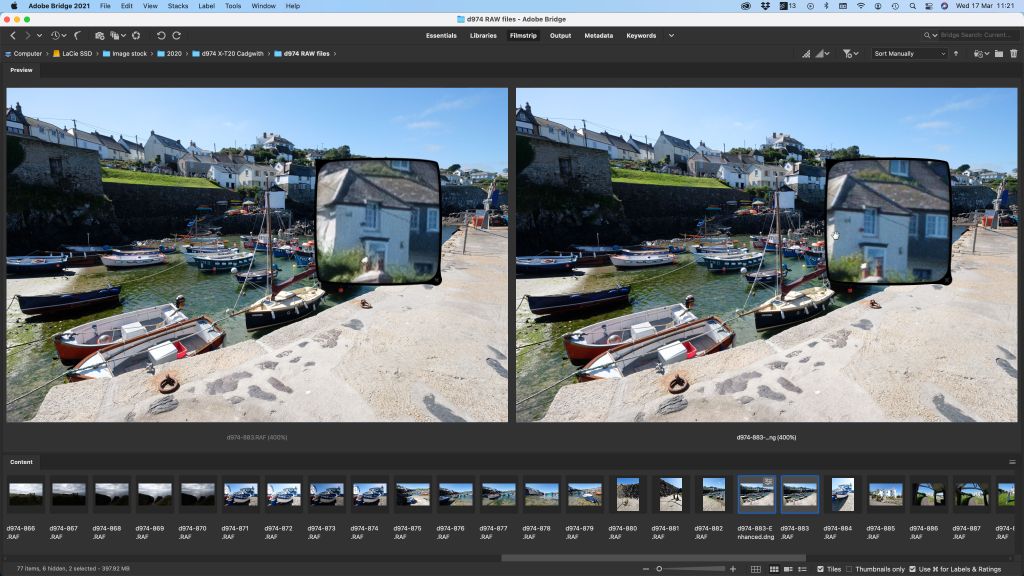This screenshot has width=1024, height=576.
Task: Click the Open in Camera Raw icon
Action: pyautogui.click(x=979, y=53)
